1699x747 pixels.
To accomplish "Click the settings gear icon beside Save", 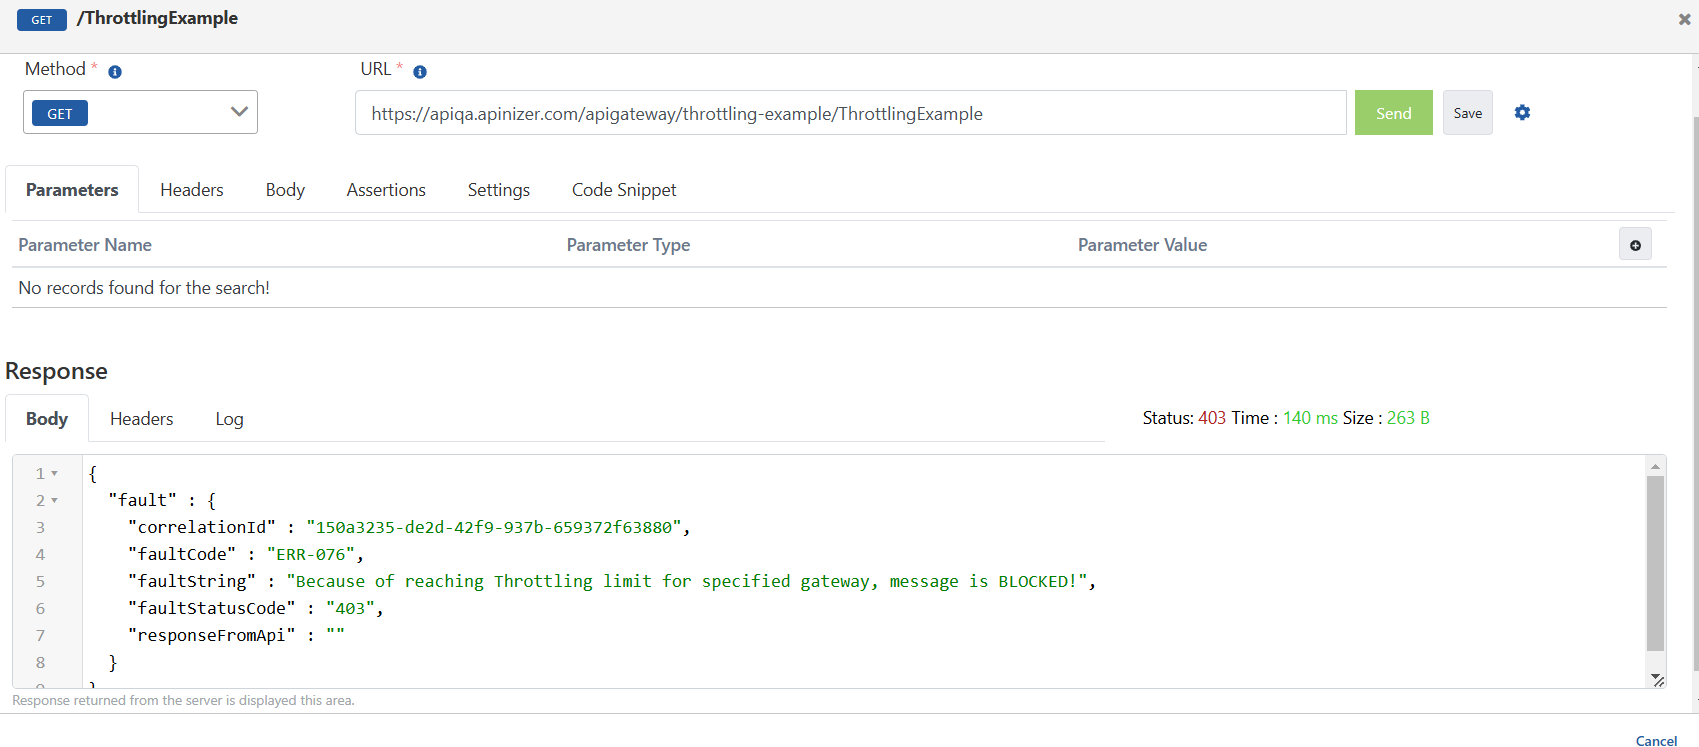I will 1522,113.
